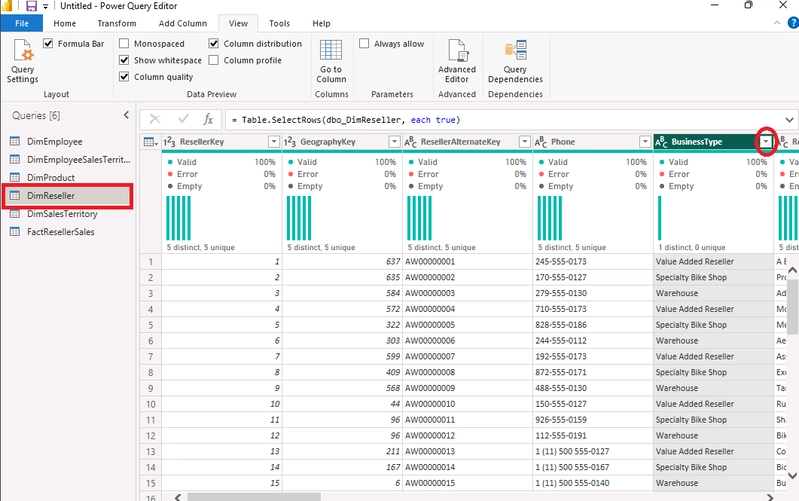Open BusinessType column filter dropdown
The image size is (799, 501).
766,142
